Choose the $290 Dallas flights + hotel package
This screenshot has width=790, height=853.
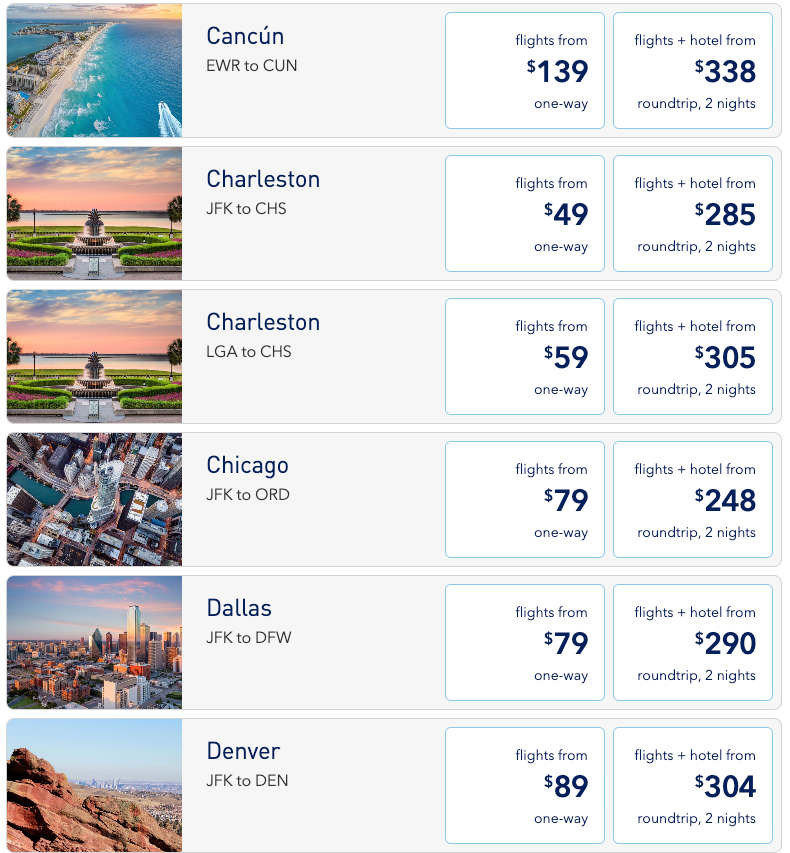click(x=693, y=643)
